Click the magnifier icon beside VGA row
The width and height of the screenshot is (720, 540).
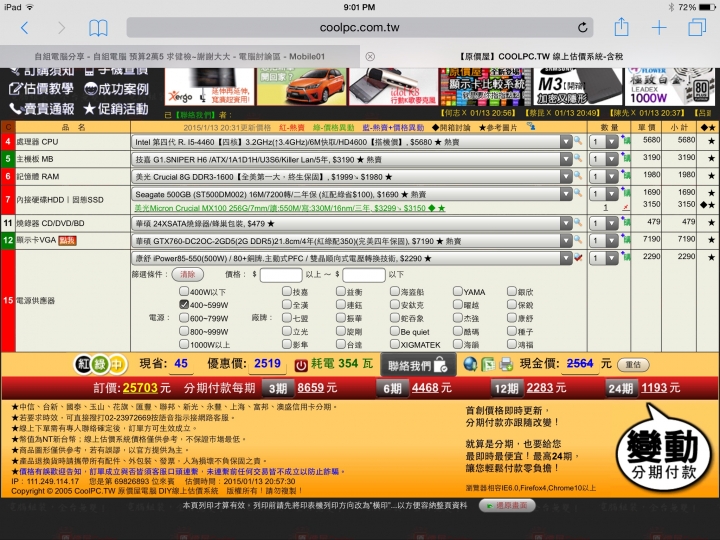click(x=578, y=240)
